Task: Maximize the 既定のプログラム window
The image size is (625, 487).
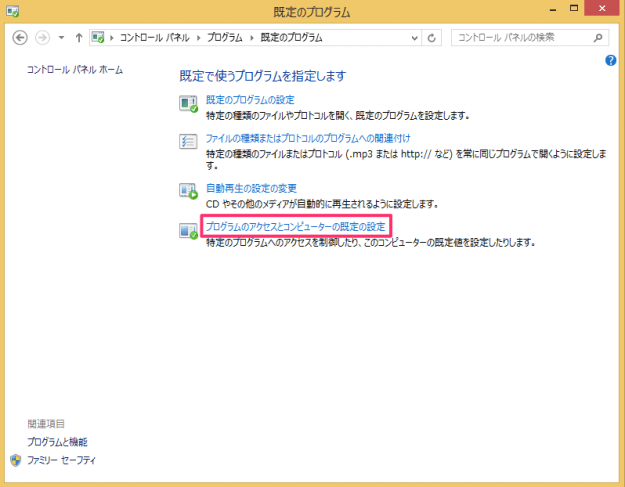Action: [x=574, y=8]
